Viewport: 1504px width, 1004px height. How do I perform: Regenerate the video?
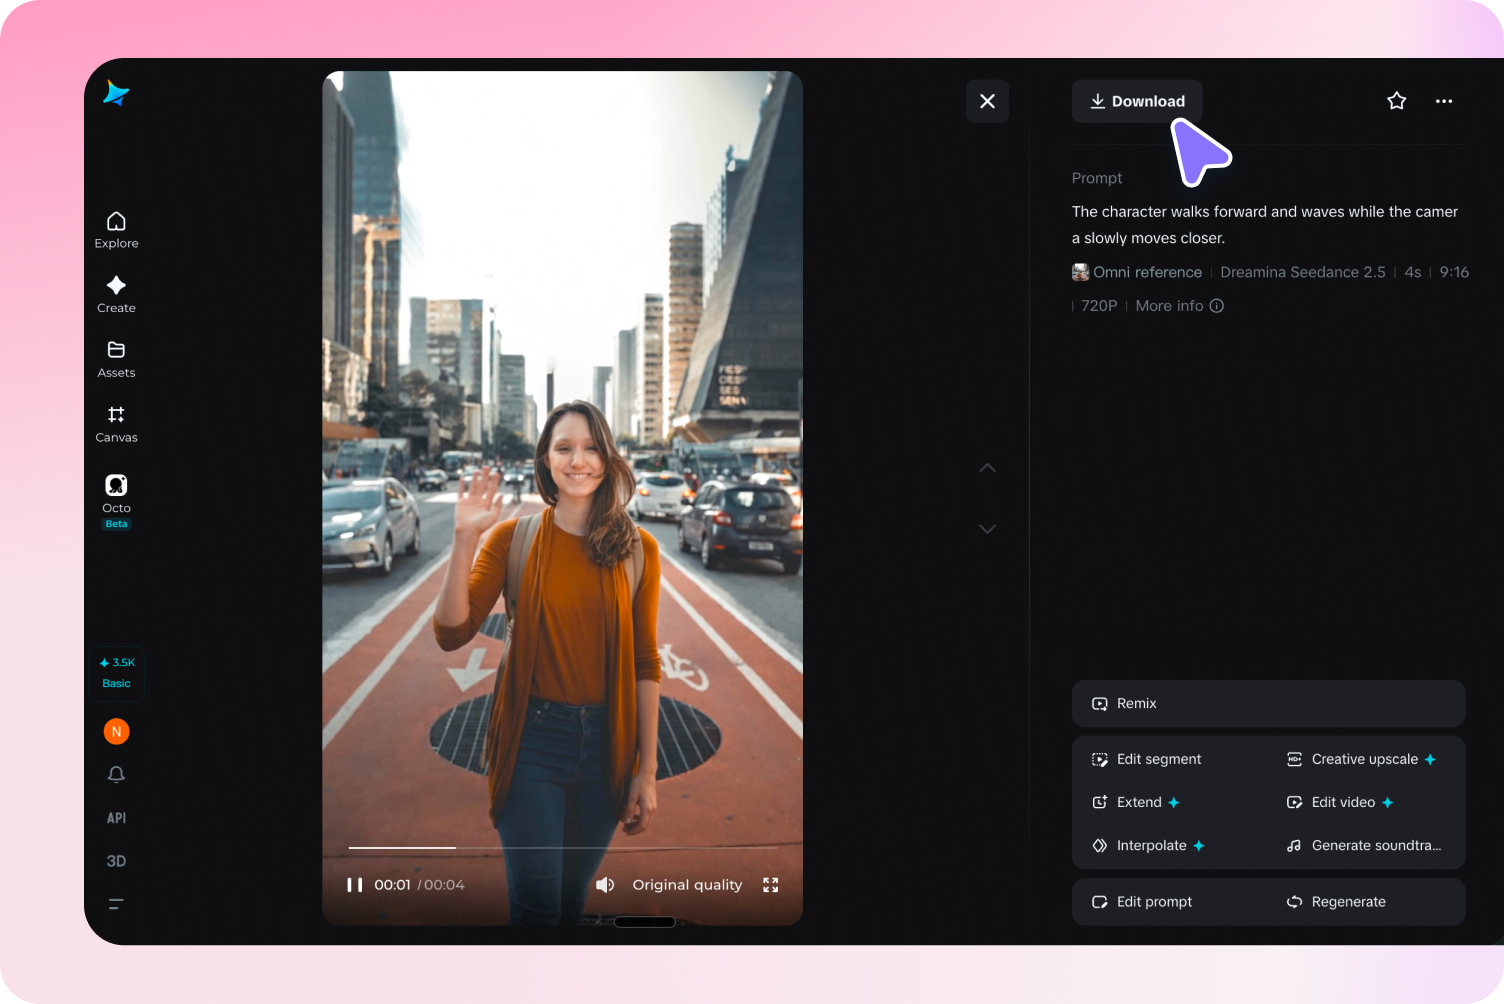pyautogui.click(x=1336, y=902)
